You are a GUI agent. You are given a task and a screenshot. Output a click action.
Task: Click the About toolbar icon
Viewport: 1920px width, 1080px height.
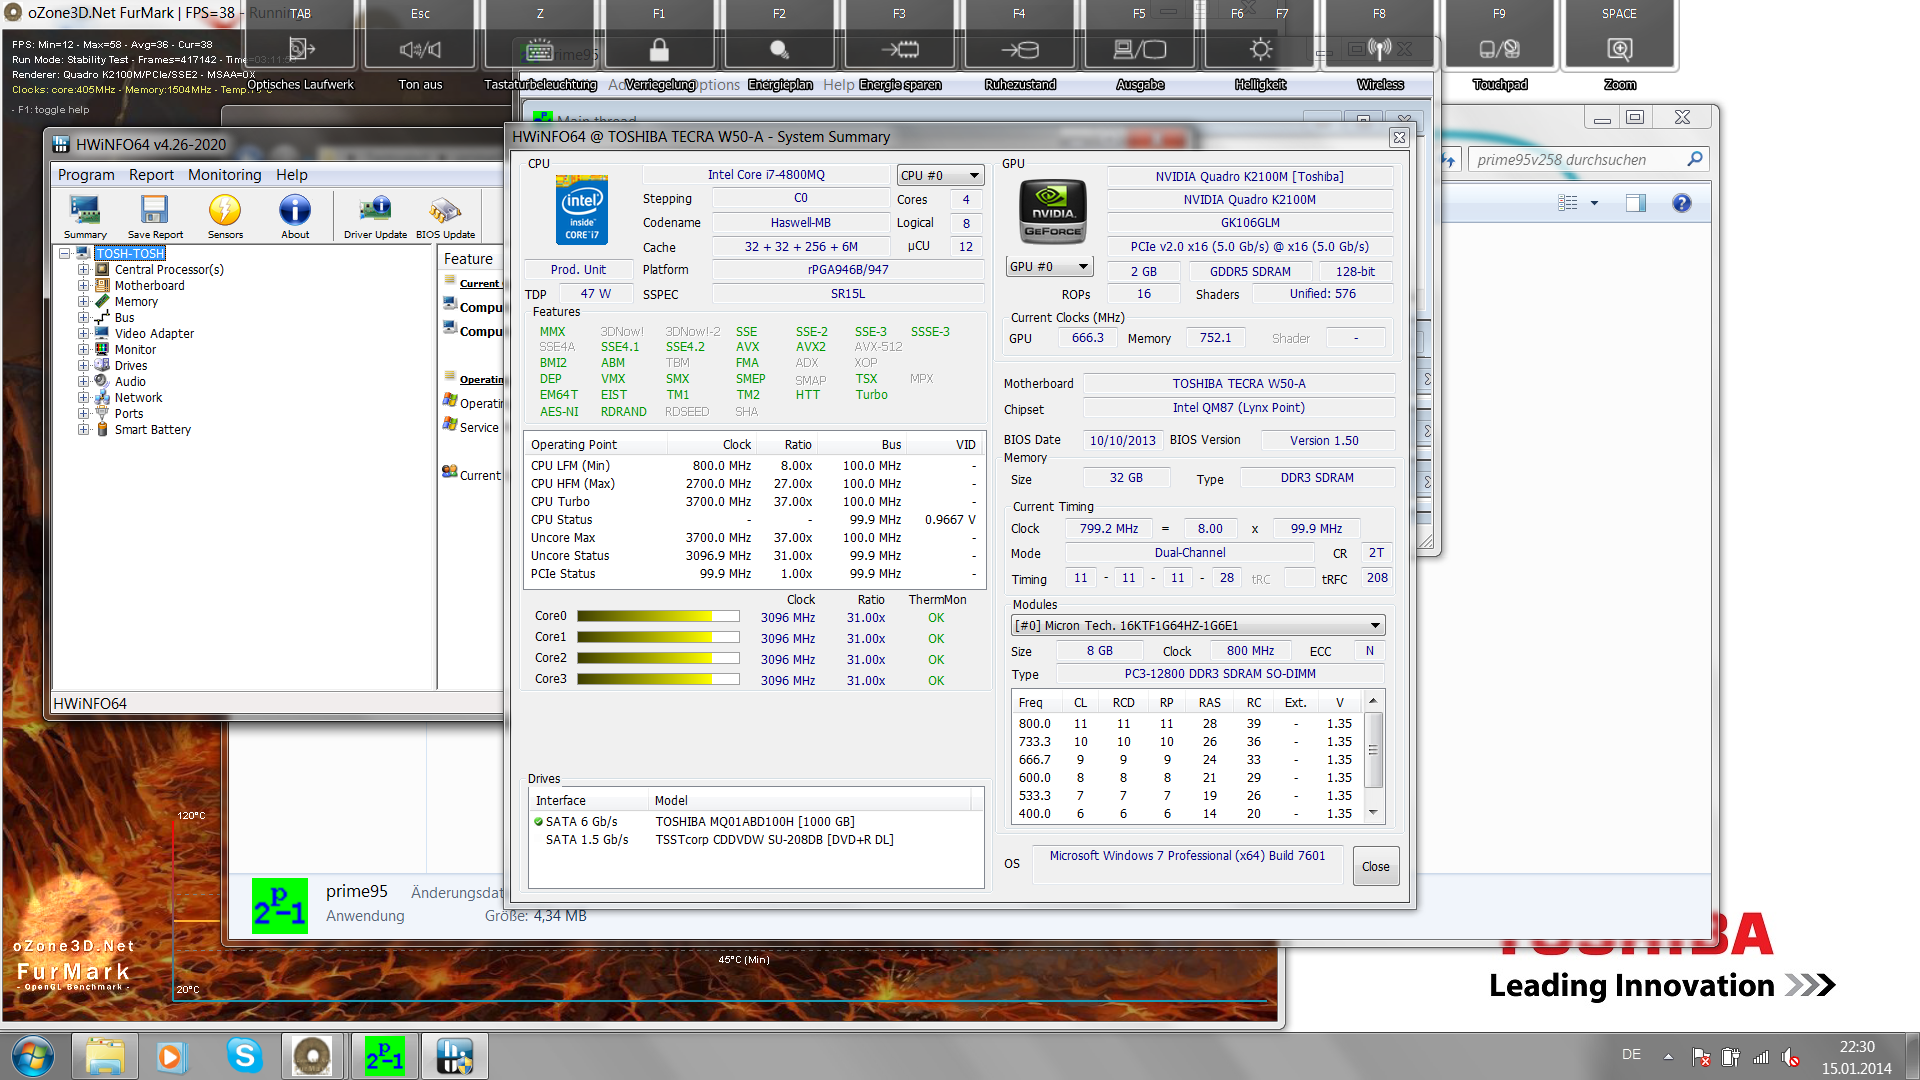click(295, 216)
